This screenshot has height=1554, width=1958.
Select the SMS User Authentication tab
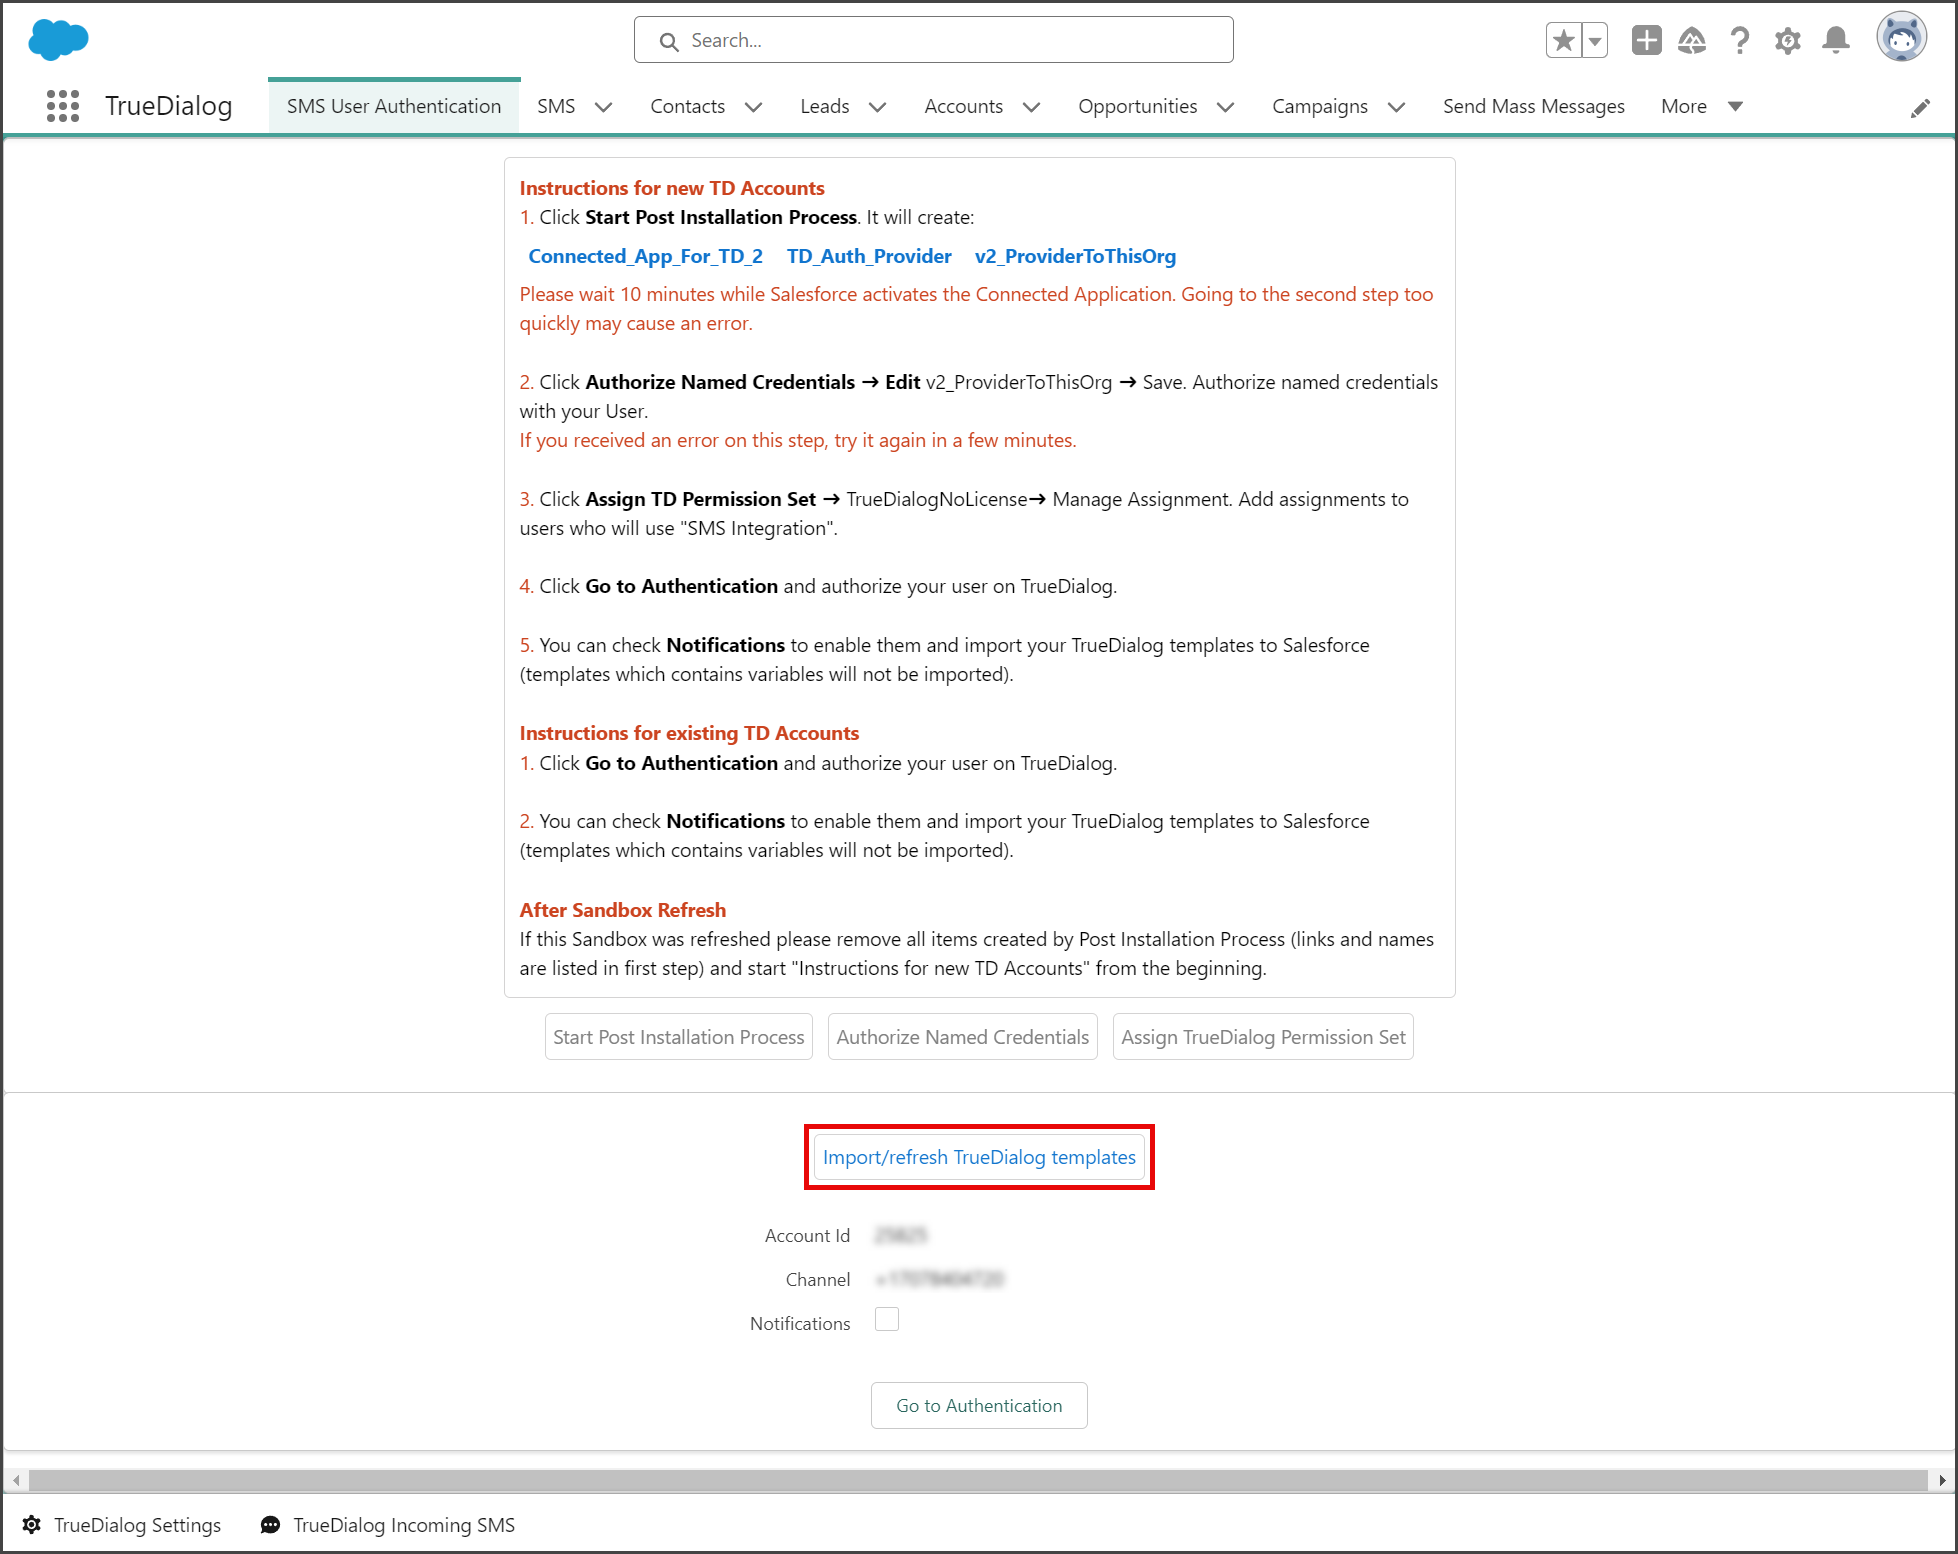[x=394, y=106]
